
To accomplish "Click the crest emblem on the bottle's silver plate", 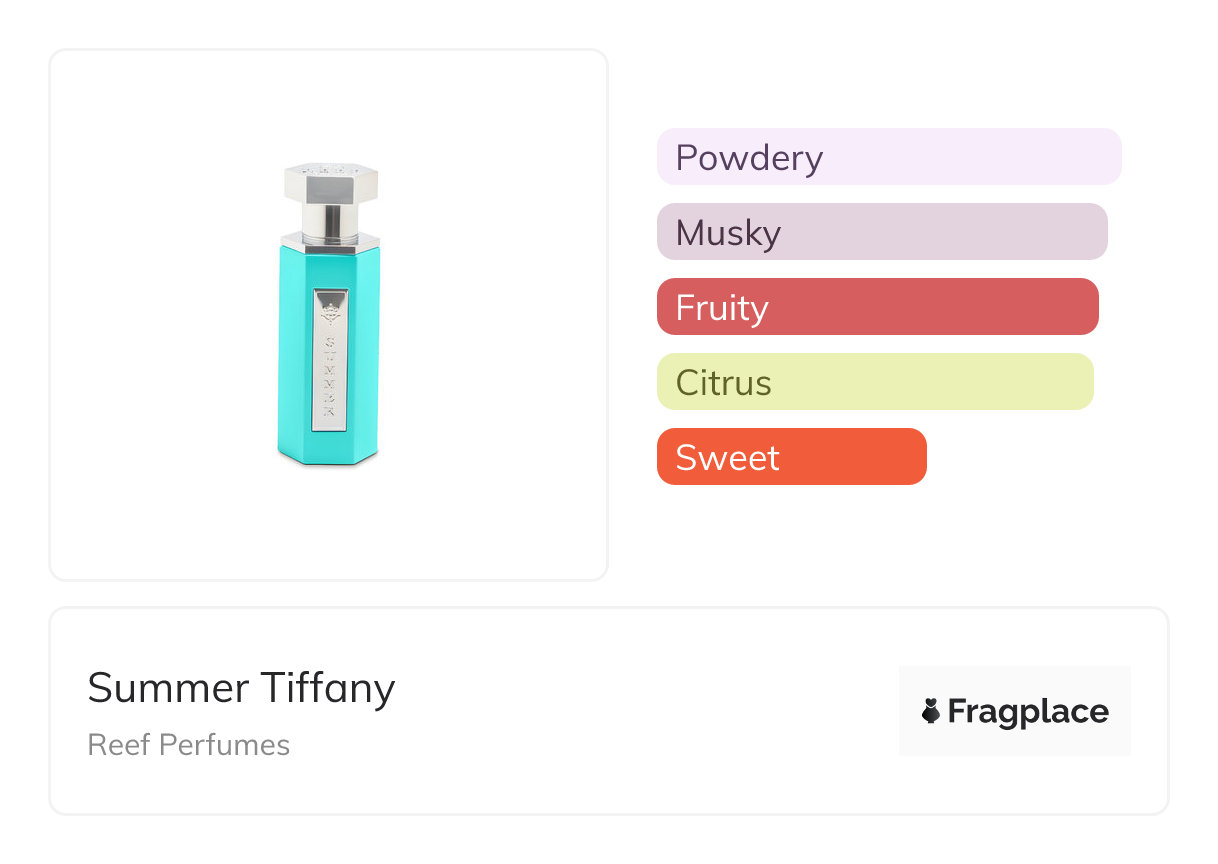I will click(329, 308).
